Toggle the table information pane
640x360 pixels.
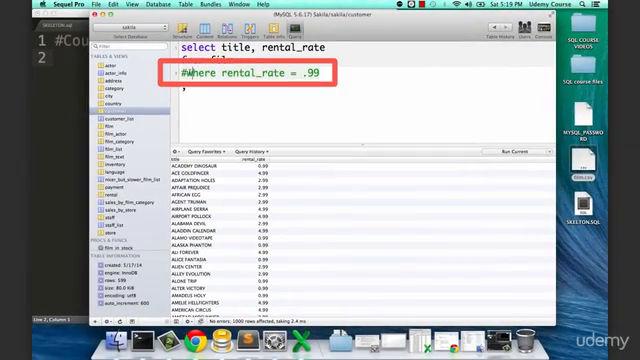132,322
